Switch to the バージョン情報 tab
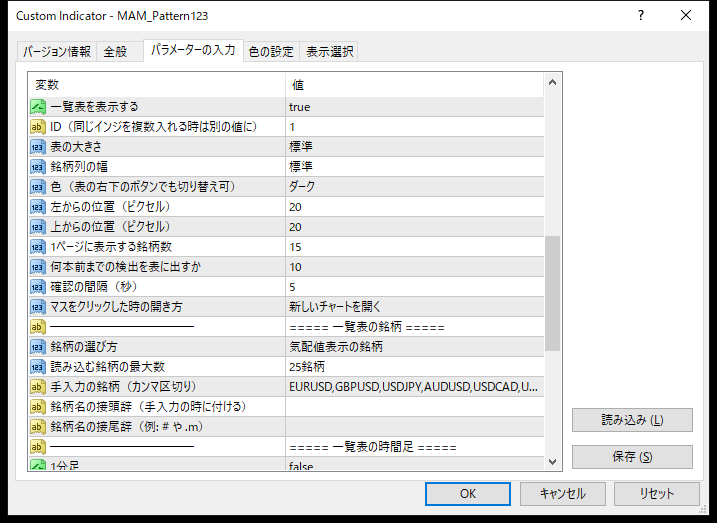The image size is (717, 523). click(57, 52)
